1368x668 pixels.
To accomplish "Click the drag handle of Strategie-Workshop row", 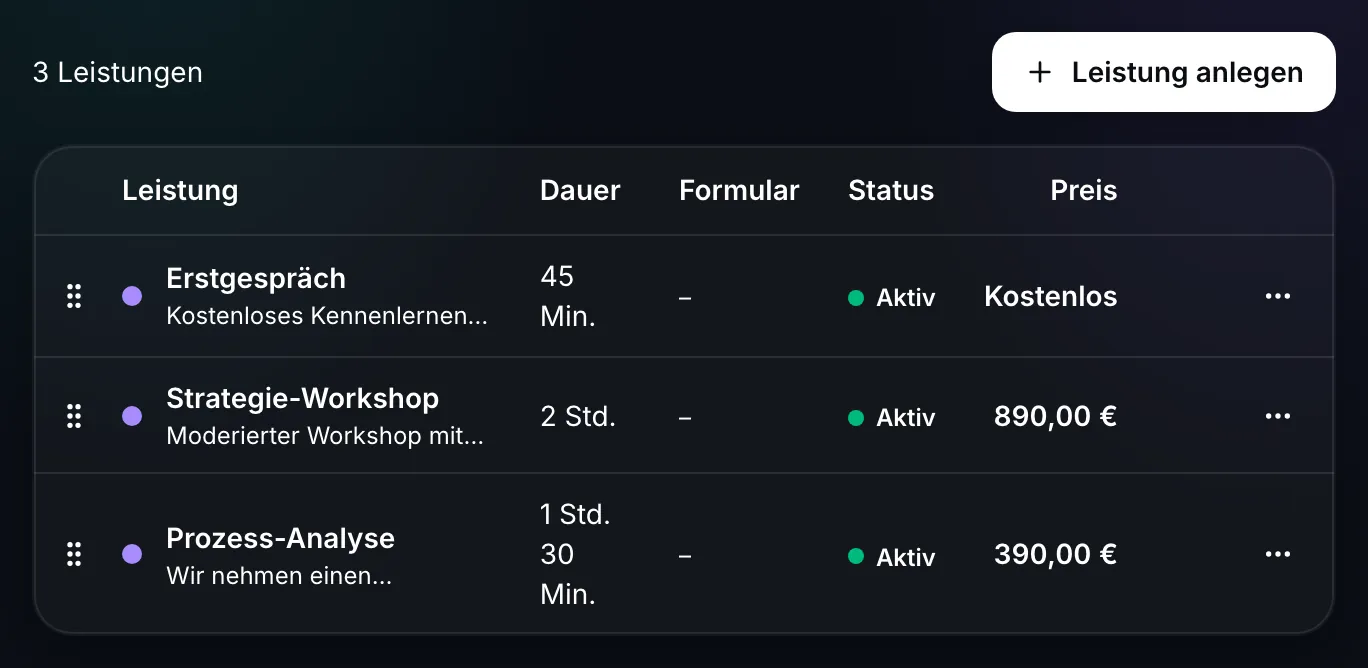I will coord(73,416).
